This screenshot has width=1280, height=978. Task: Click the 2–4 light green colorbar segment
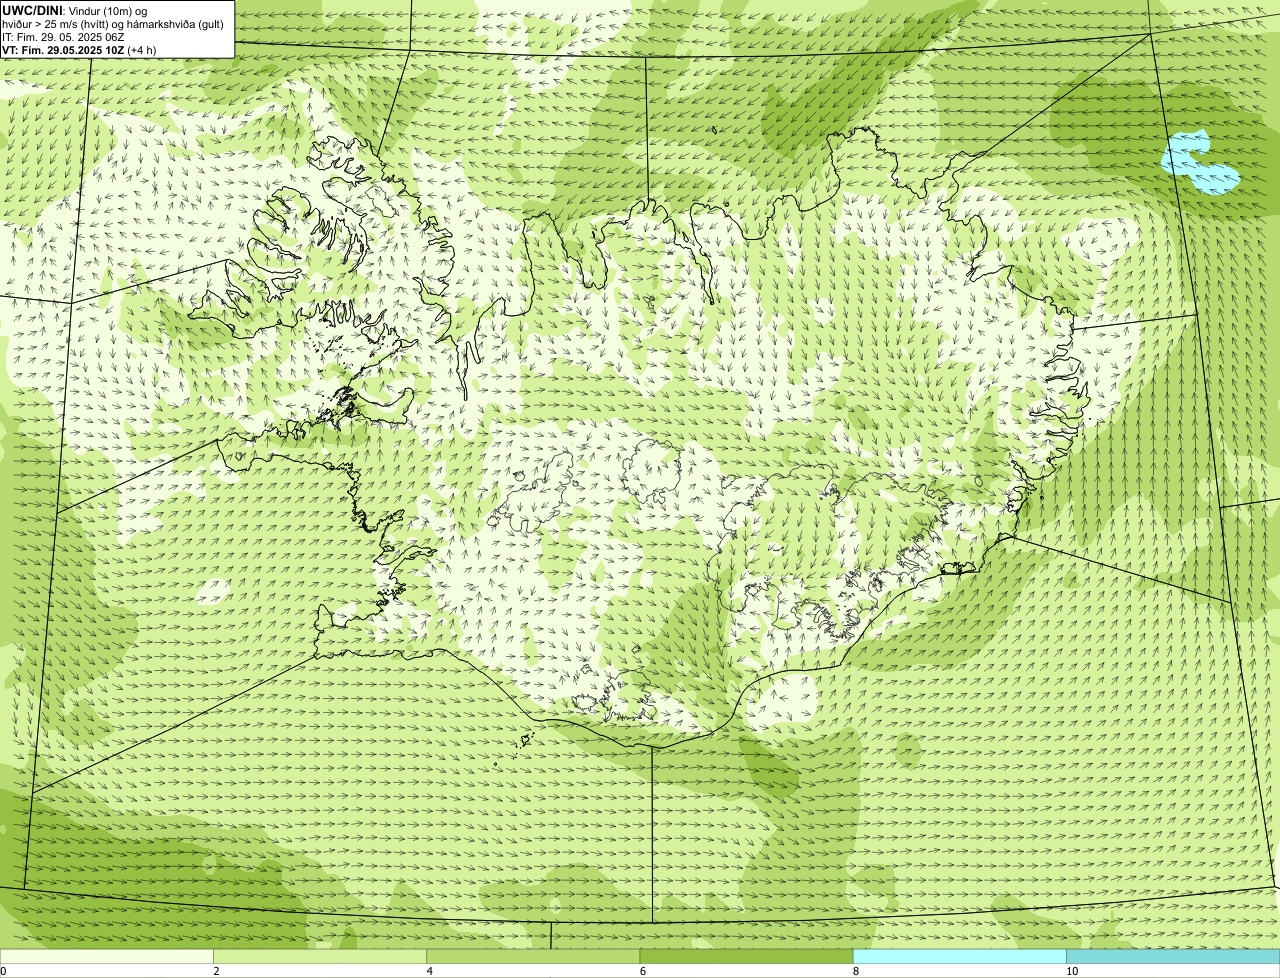[x=320, y=956]
